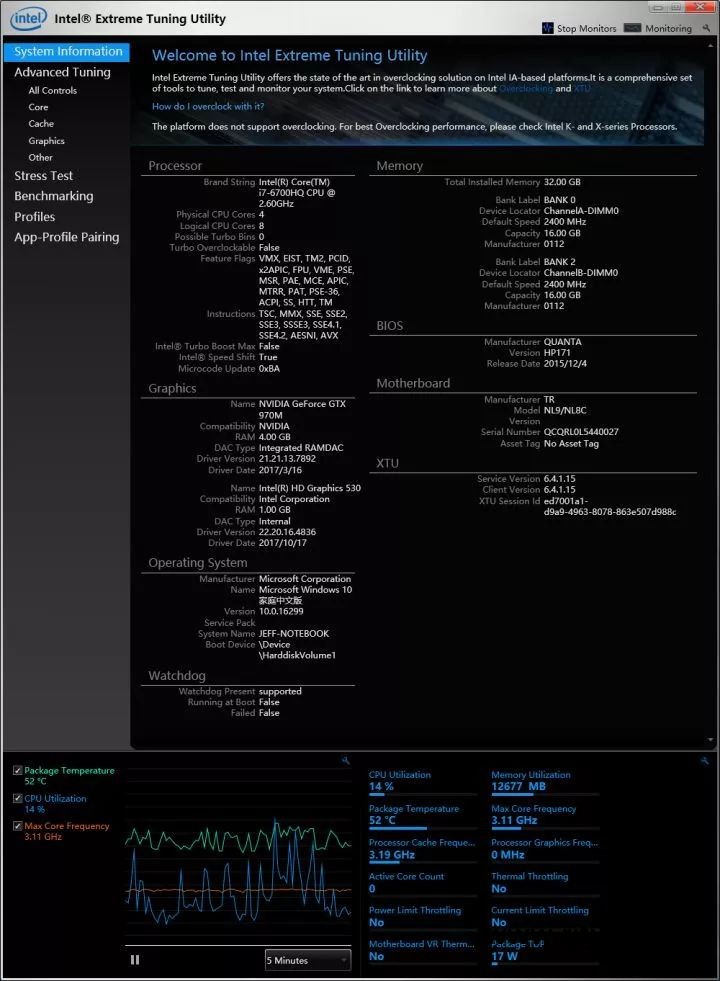The width and height of the screenshot is (720, 981).
Task: Click the BIOS version HP171 value
Action: 557,352
